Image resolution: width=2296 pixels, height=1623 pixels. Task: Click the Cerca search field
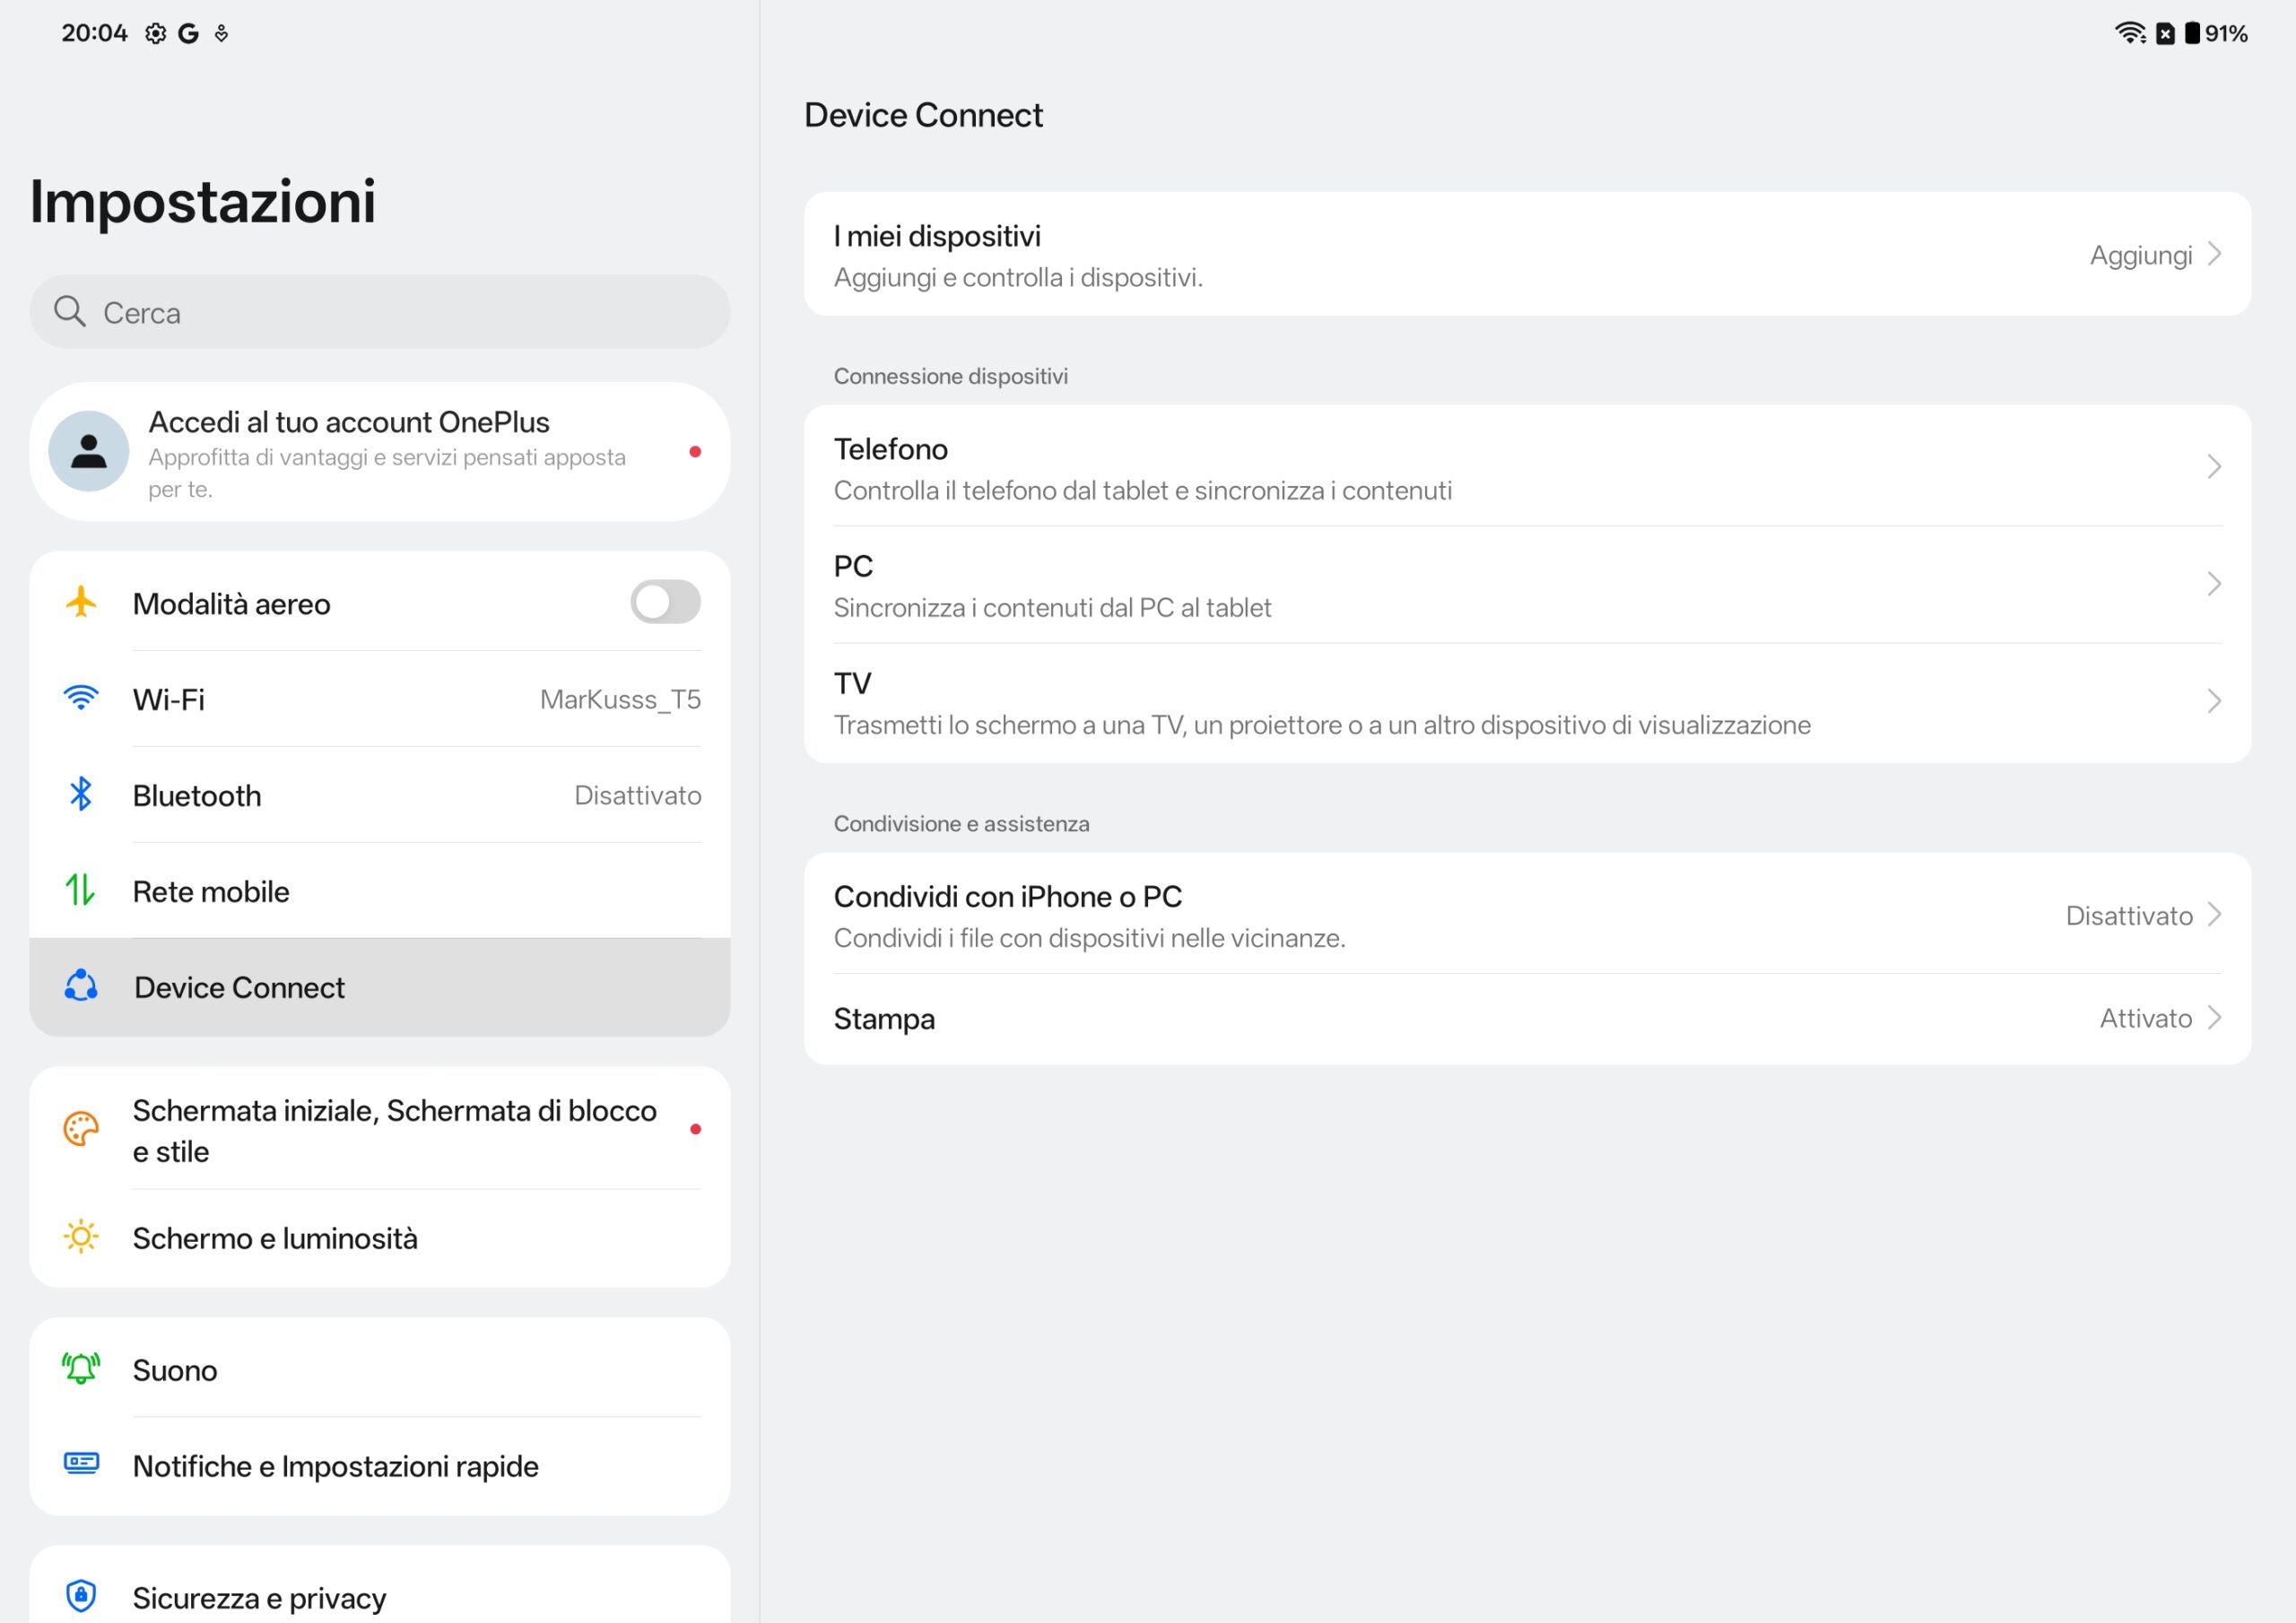(380, 313)
